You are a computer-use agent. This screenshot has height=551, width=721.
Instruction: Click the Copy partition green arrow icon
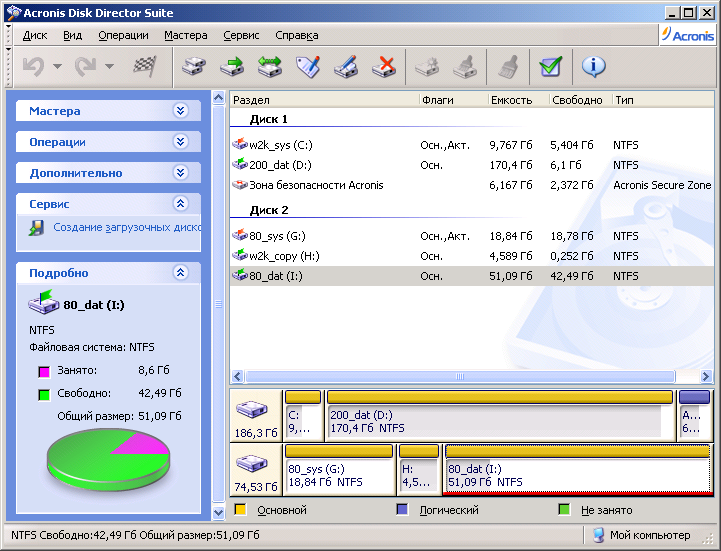pos(232,67)
